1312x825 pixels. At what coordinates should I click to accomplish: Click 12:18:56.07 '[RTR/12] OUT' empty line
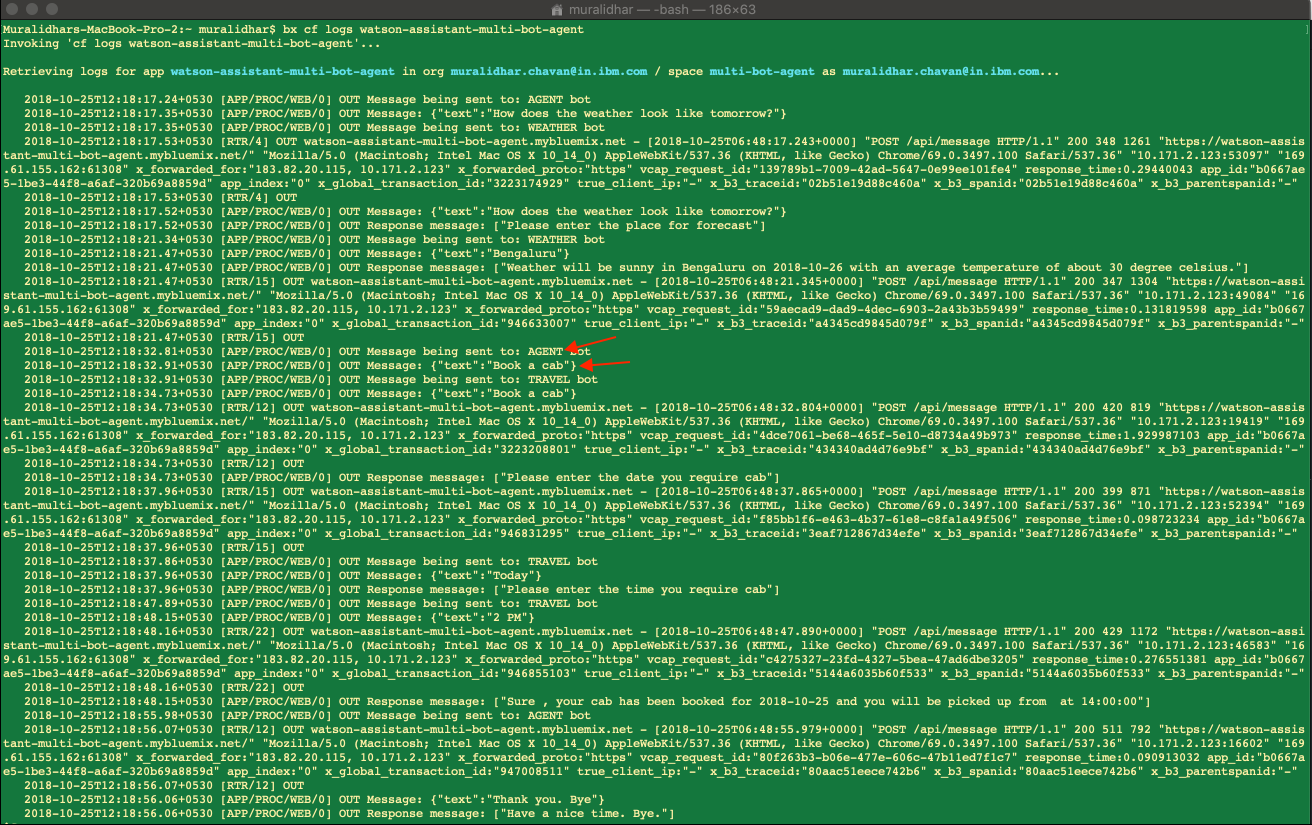(x=164, y=786)
